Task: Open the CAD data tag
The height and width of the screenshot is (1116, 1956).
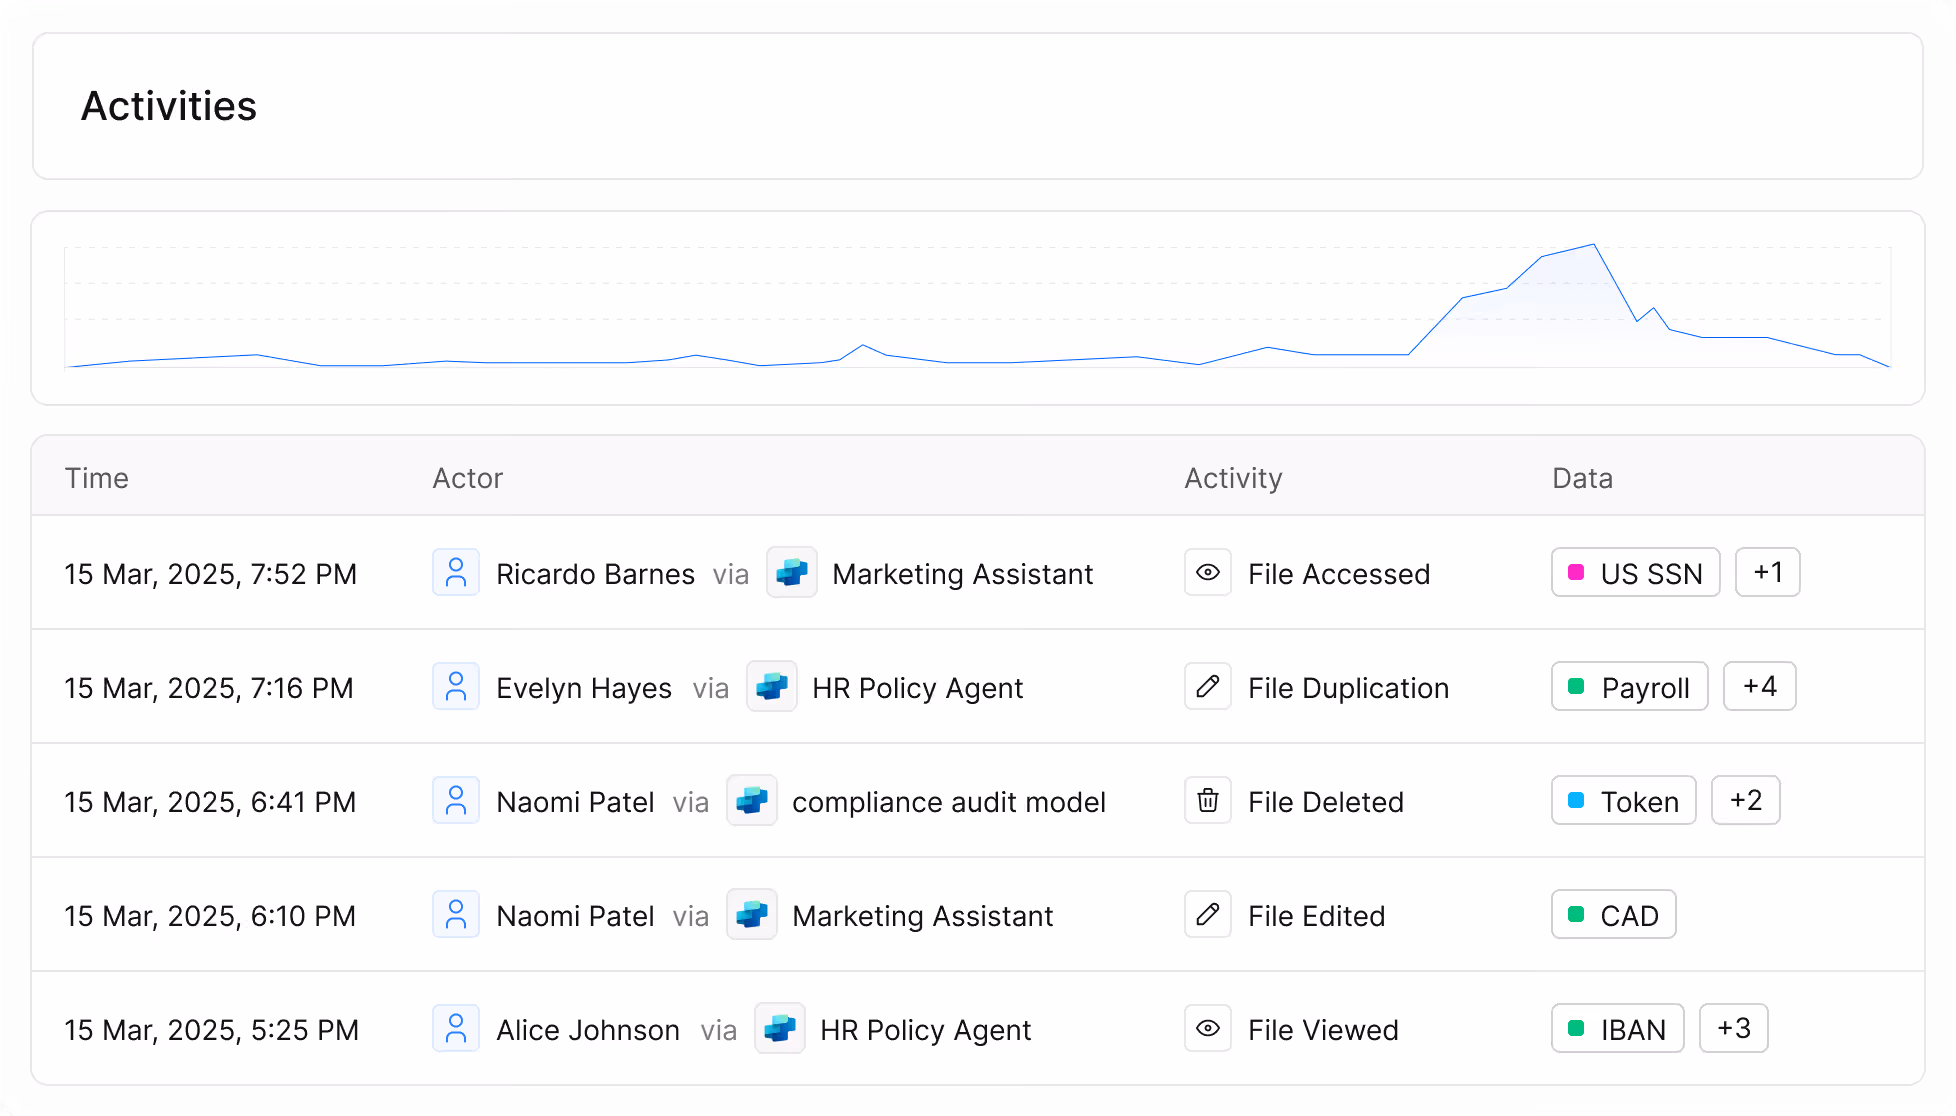Action: [x=1614, y=915]
